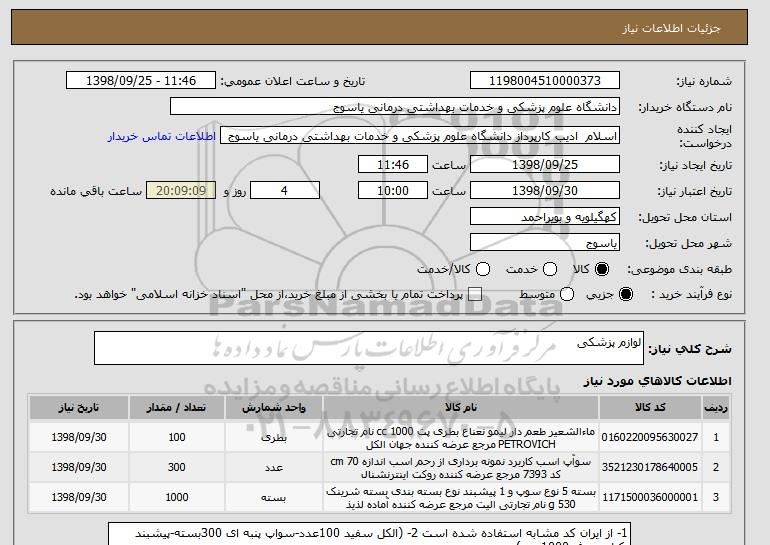The image size is (770, 545).
Task: Click the general description box لوازم پزشکی
Action: coord(369,348)
